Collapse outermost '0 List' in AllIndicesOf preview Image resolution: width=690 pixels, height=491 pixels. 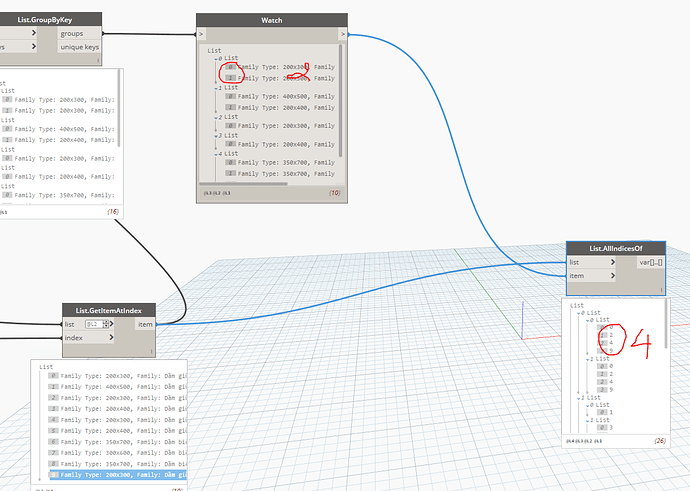click(579, 313)
